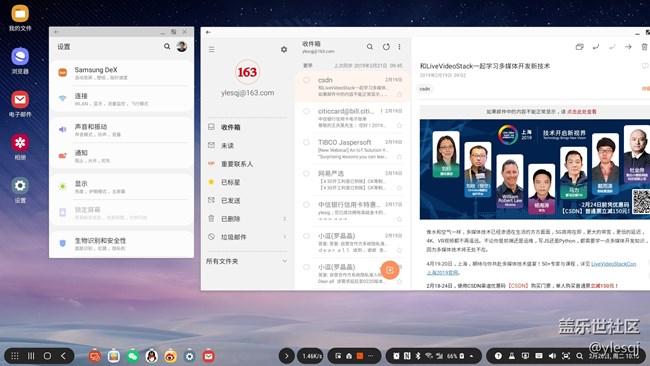This screenshot has width=650, height=366.
Task: Open the email app hamburger menu
Action: tap(211, 49)
